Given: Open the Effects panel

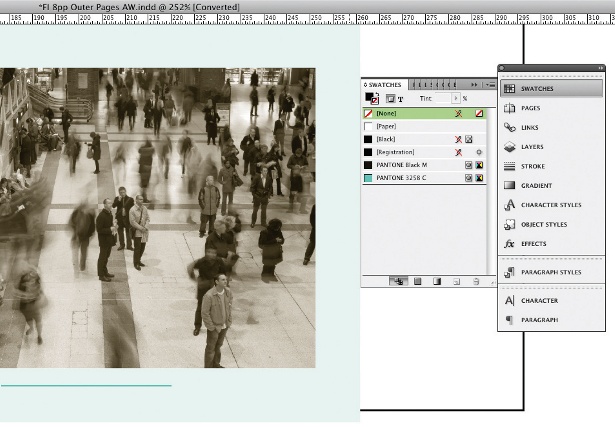Looking at the screenshot, I should click(x=530, y=243).
